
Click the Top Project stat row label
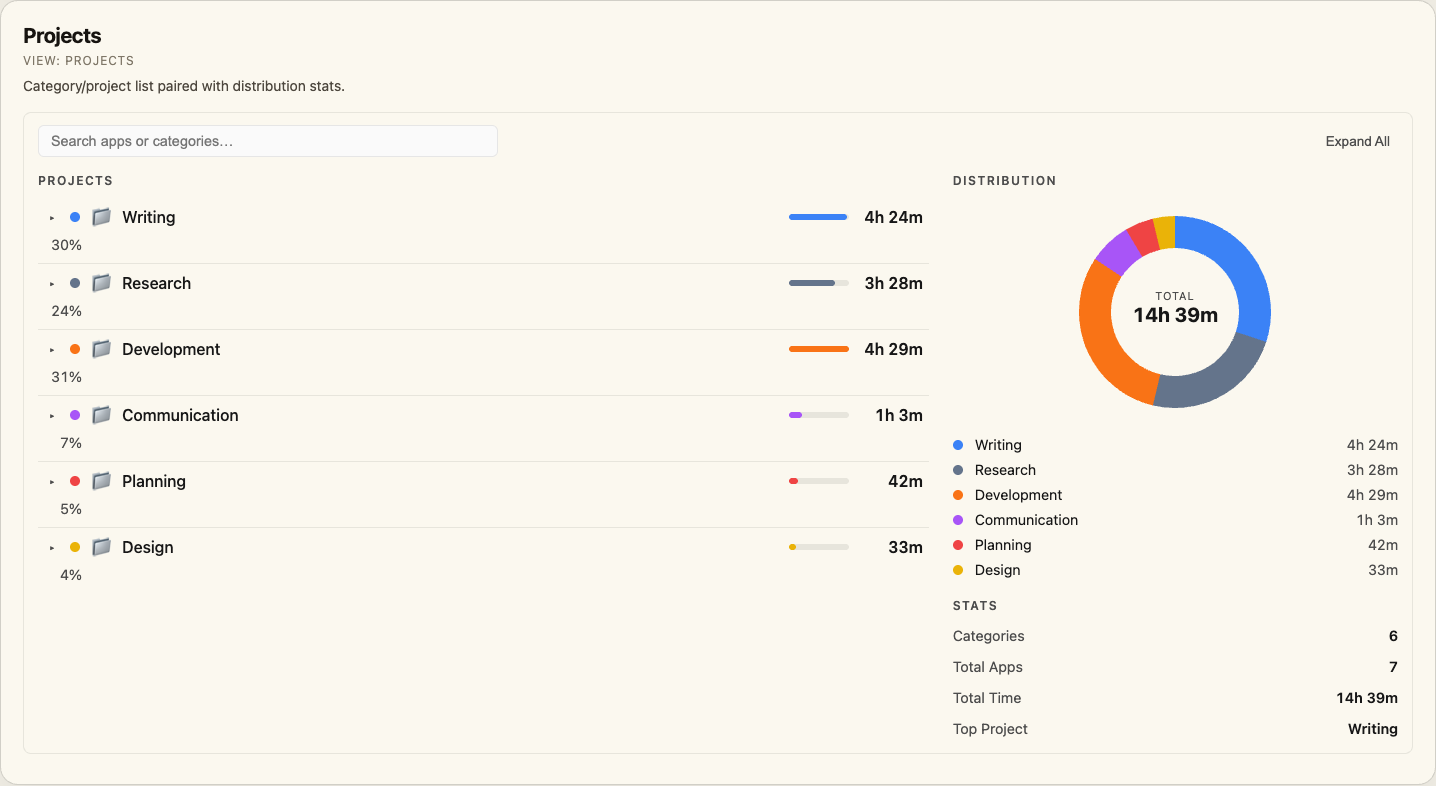point(990,729)
